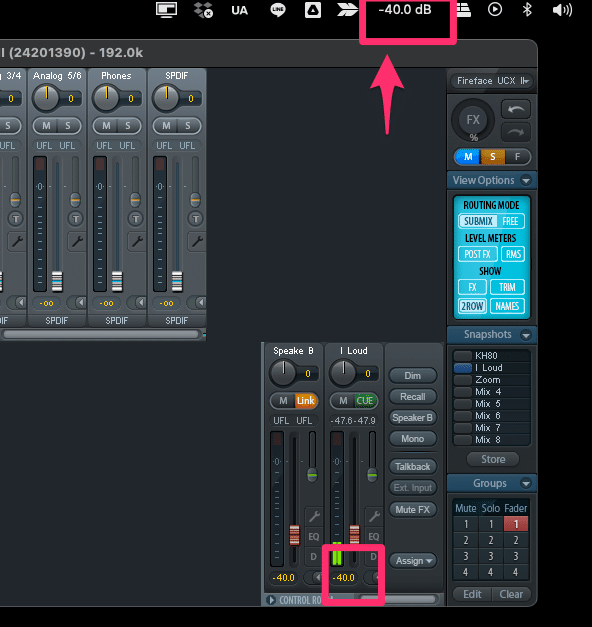592x627 pixels.
Task: Open settings wrench on Analog 5/6 channel
Action: click(x=76, y=241)
